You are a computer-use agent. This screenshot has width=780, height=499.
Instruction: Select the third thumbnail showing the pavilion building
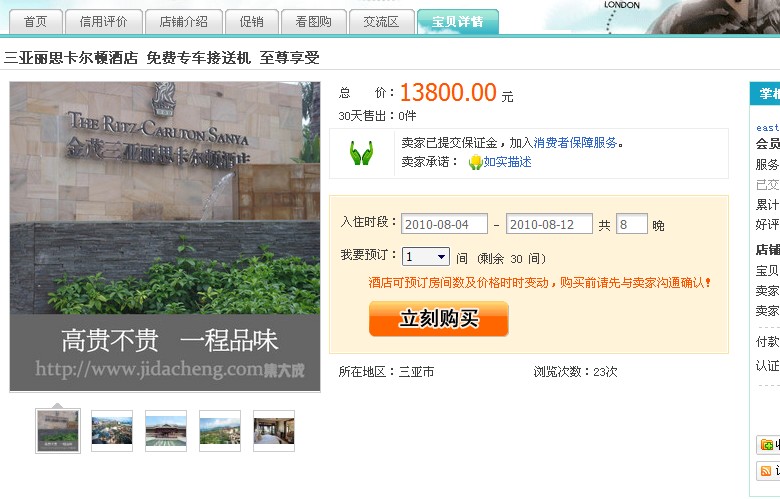pyautogui.click(x=166, y=430)
